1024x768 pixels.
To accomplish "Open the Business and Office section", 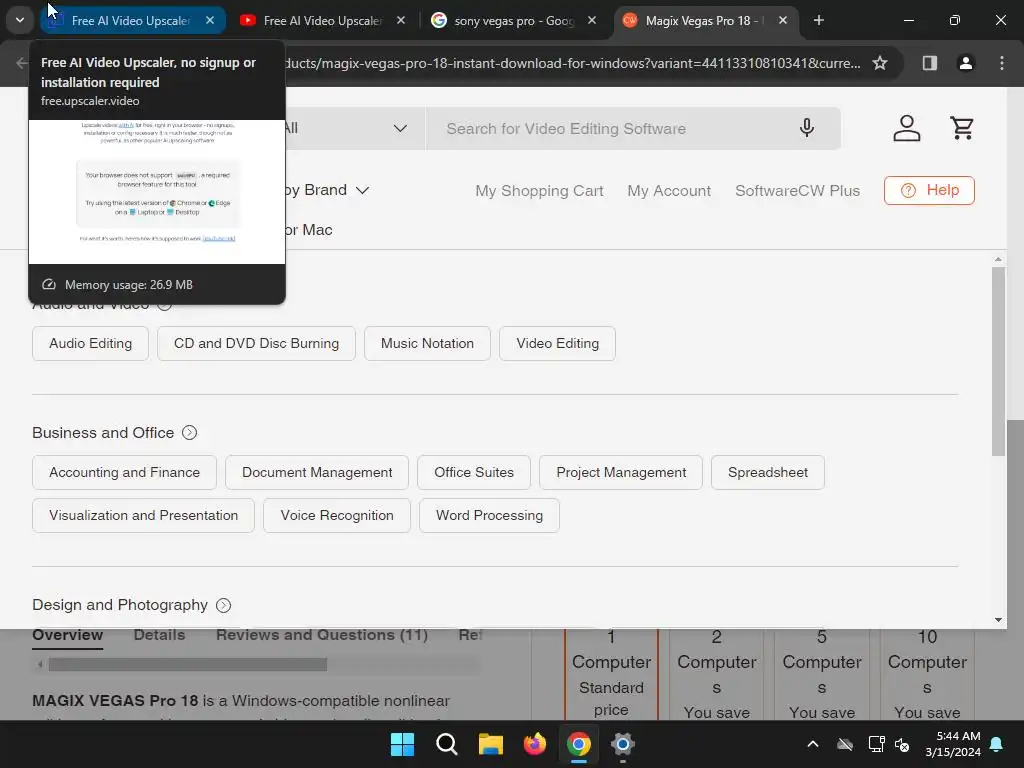I will click(103, 433).
